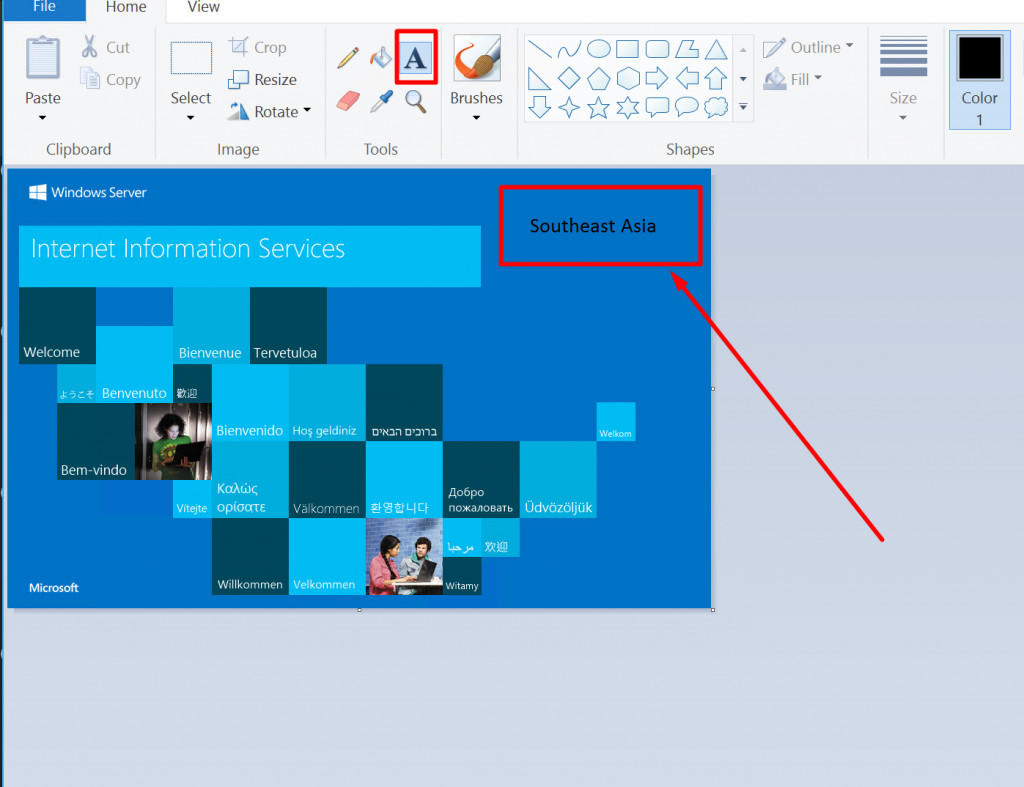Choose the Polygon shape

coord(686,49)
